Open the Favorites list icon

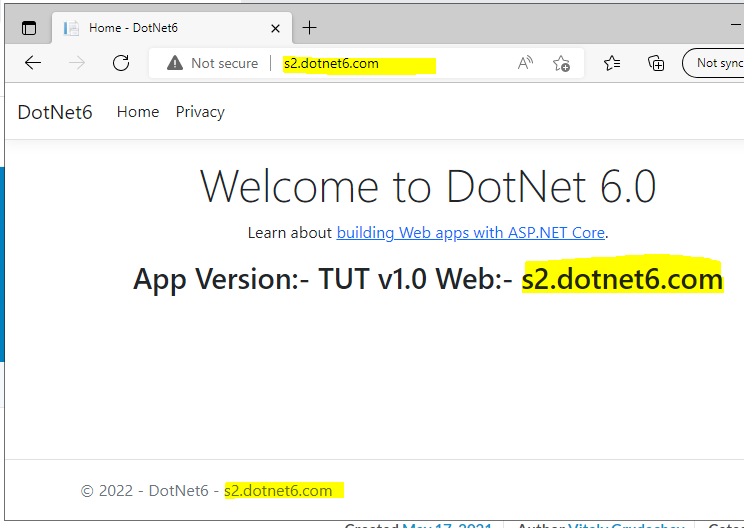[612, 63]
